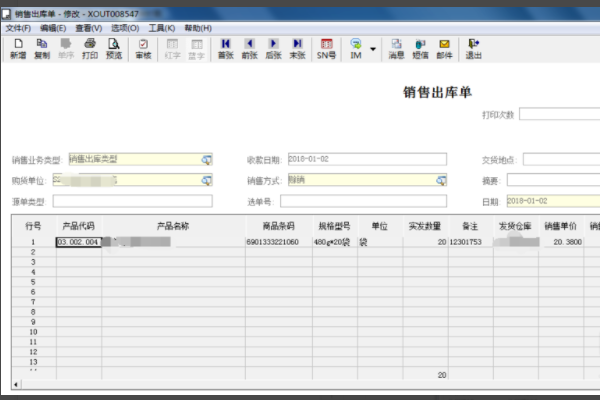Screen dimensions: 600x400
Task: Open the 帮助(H) menu
Action: 198,28
